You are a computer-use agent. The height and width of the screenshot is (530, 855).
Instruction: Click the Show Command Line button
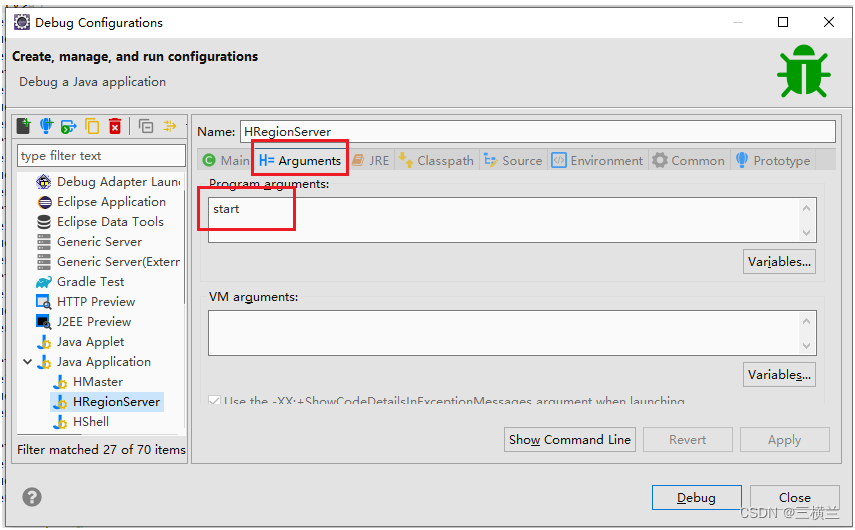569,440
